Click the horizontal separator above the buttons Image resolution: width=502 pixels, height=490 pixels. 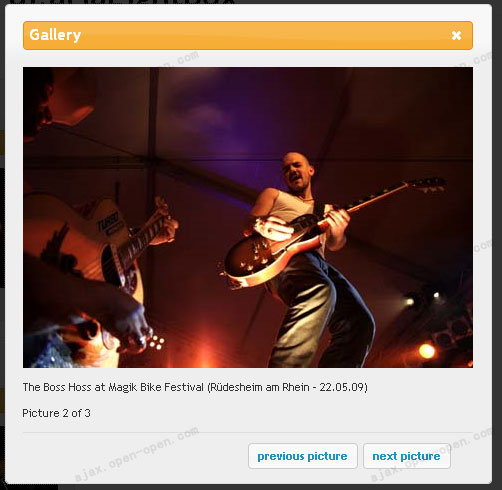(248, 433)
